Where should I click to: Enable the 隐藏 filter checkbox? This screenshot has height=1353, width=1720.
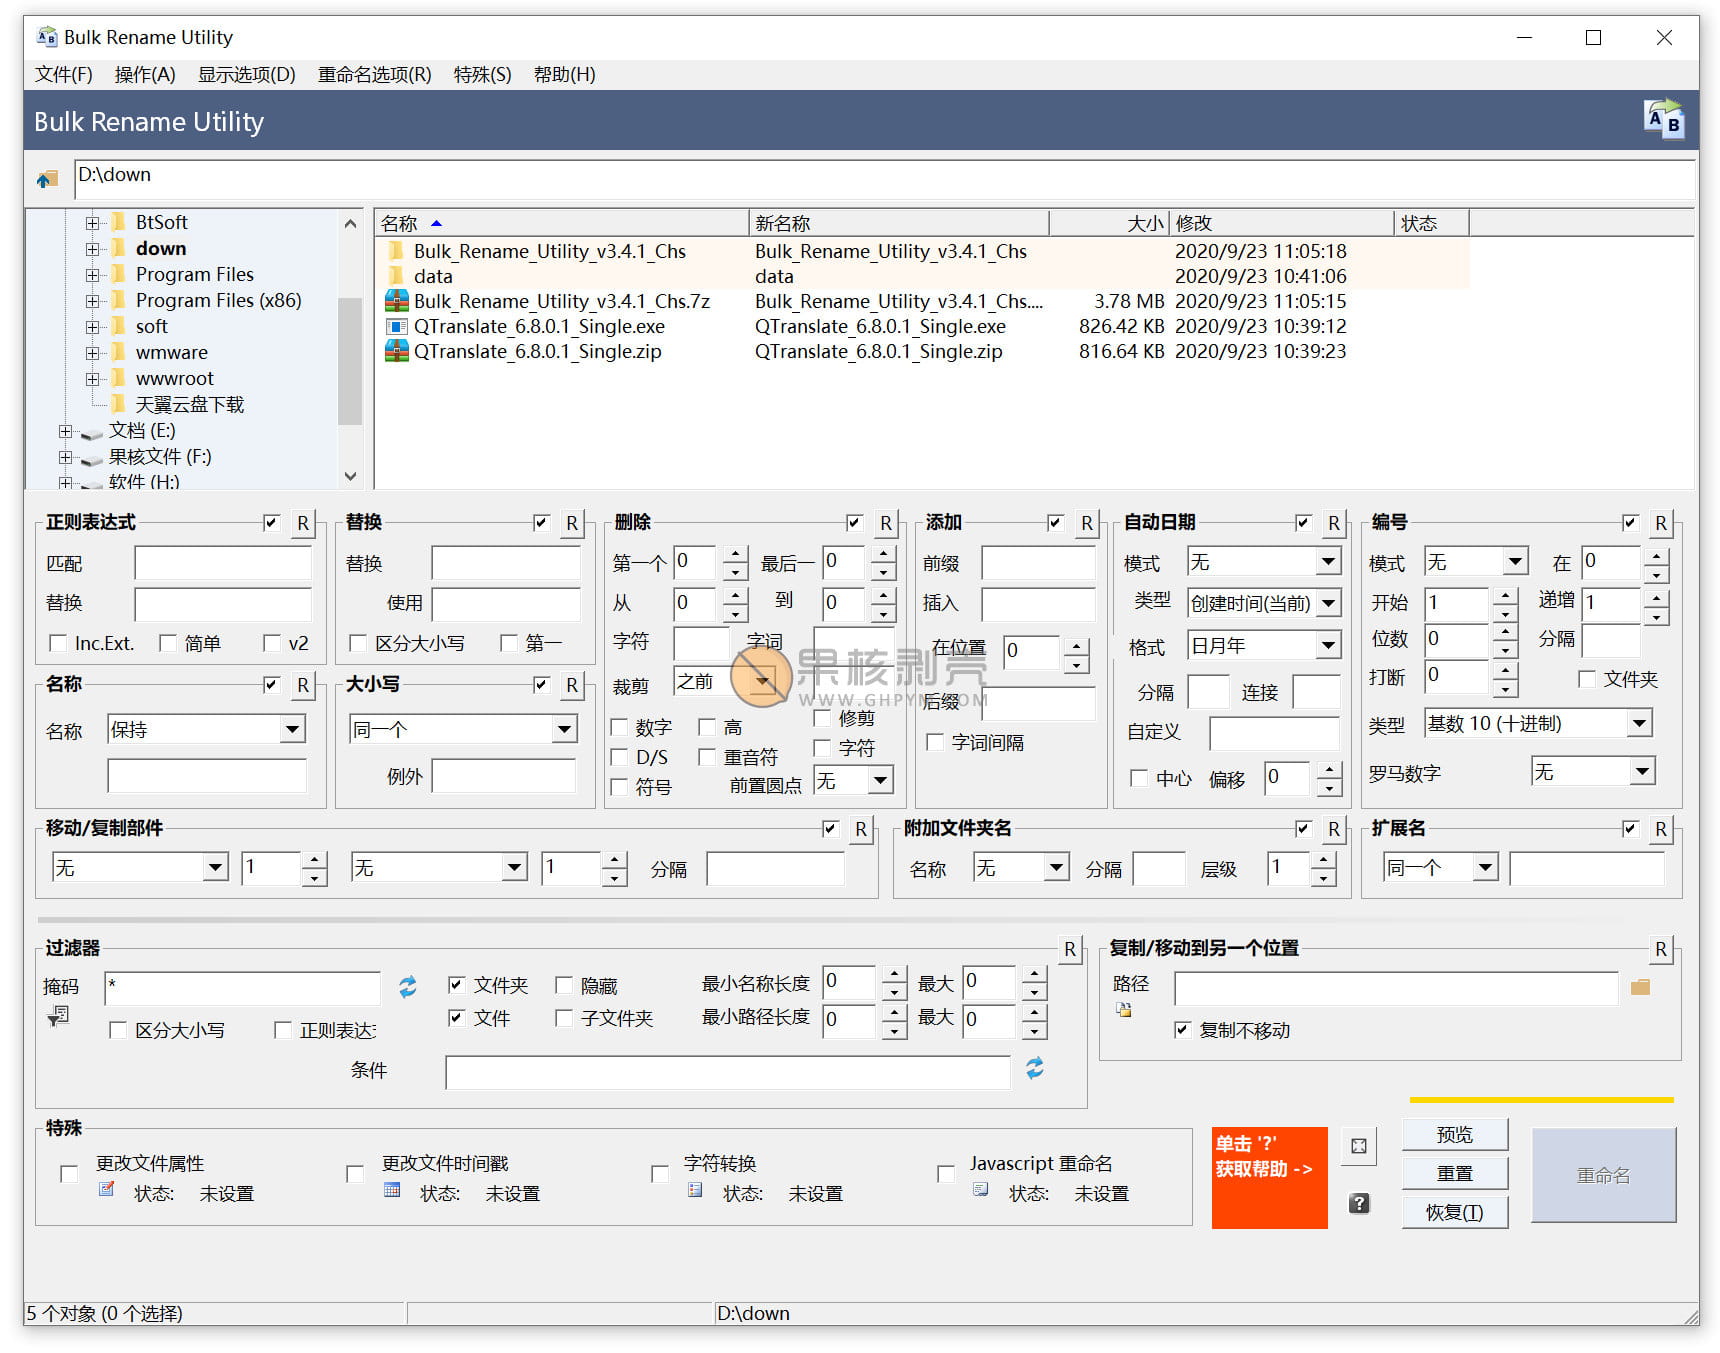tap(565, 985)
